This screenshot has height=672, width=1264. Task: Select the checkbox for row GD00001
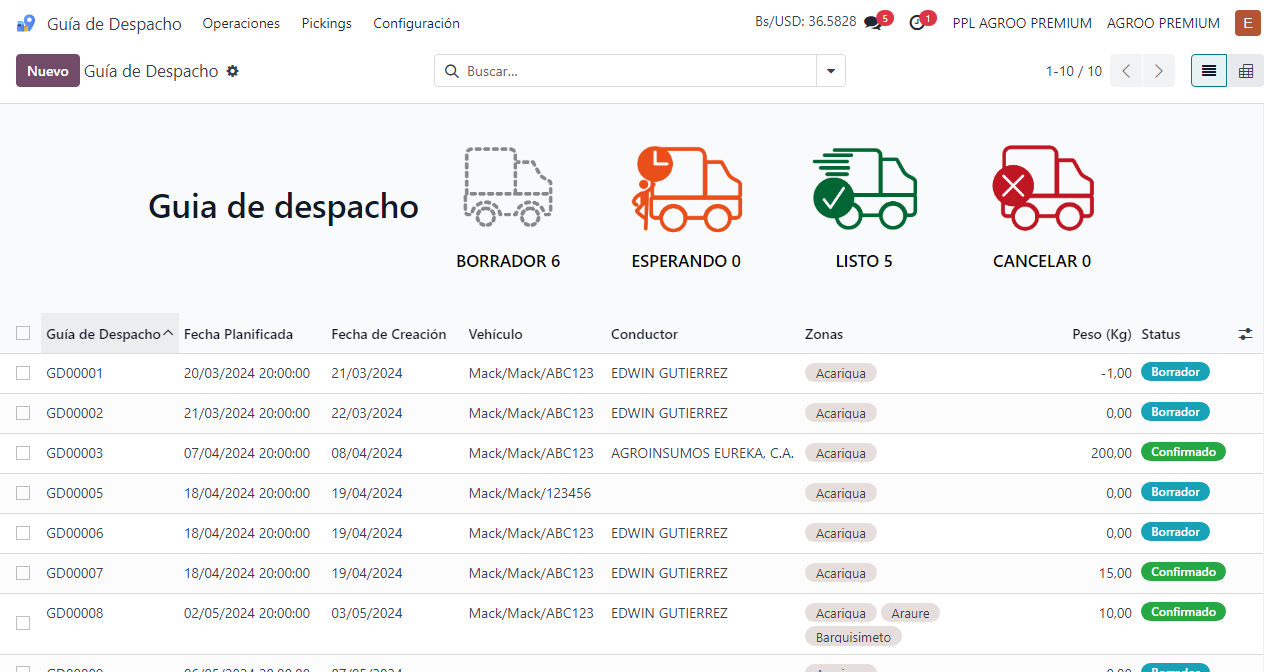pos(23,373)
